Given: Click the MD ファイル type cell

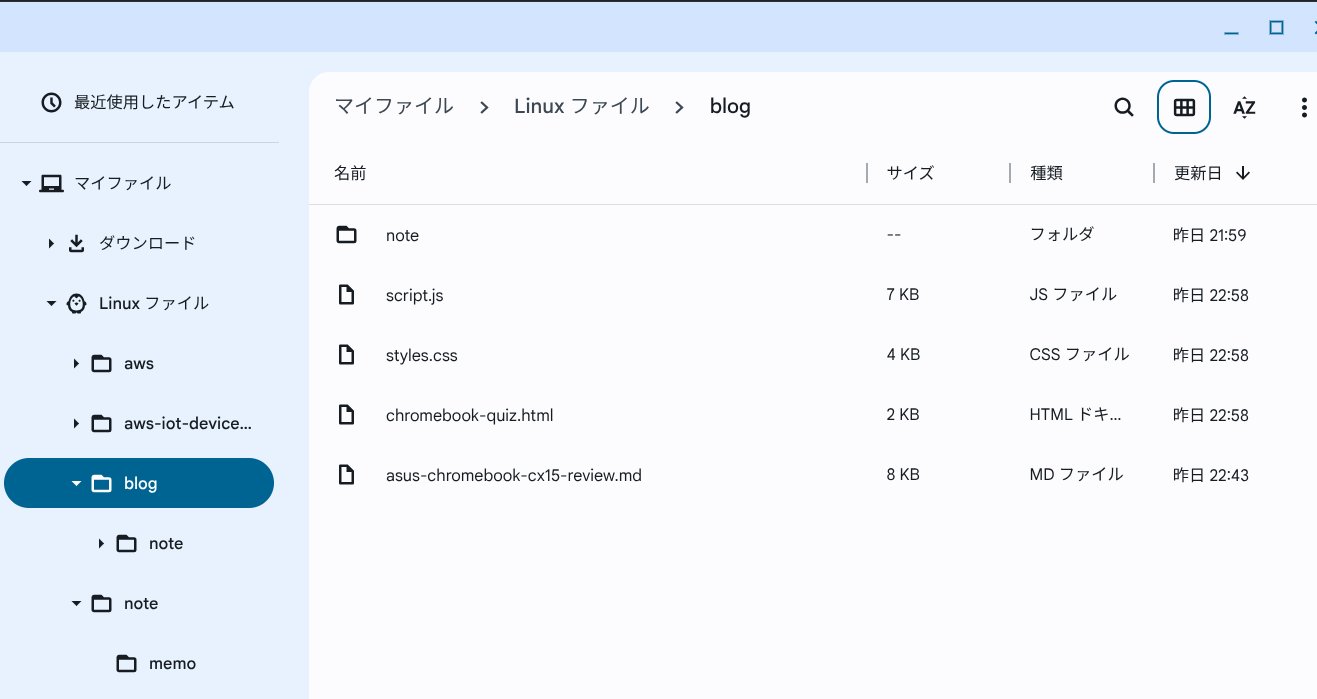Looking at the screenshot, I should coord(1076,475).
